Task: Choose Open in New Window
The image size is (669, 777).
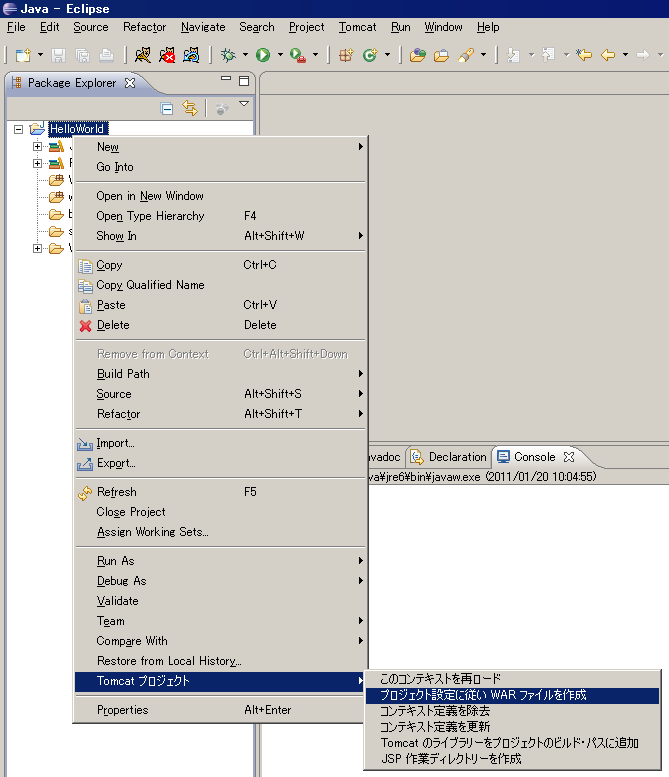Action: tap(221, 196)
